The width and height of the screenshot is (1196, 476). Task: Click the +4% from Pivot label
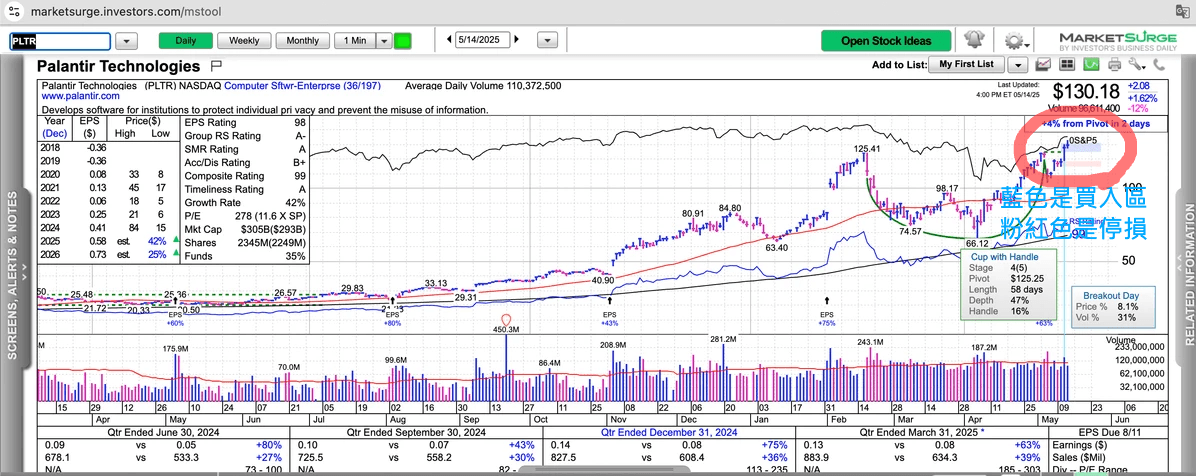(x=1093, y=124)
